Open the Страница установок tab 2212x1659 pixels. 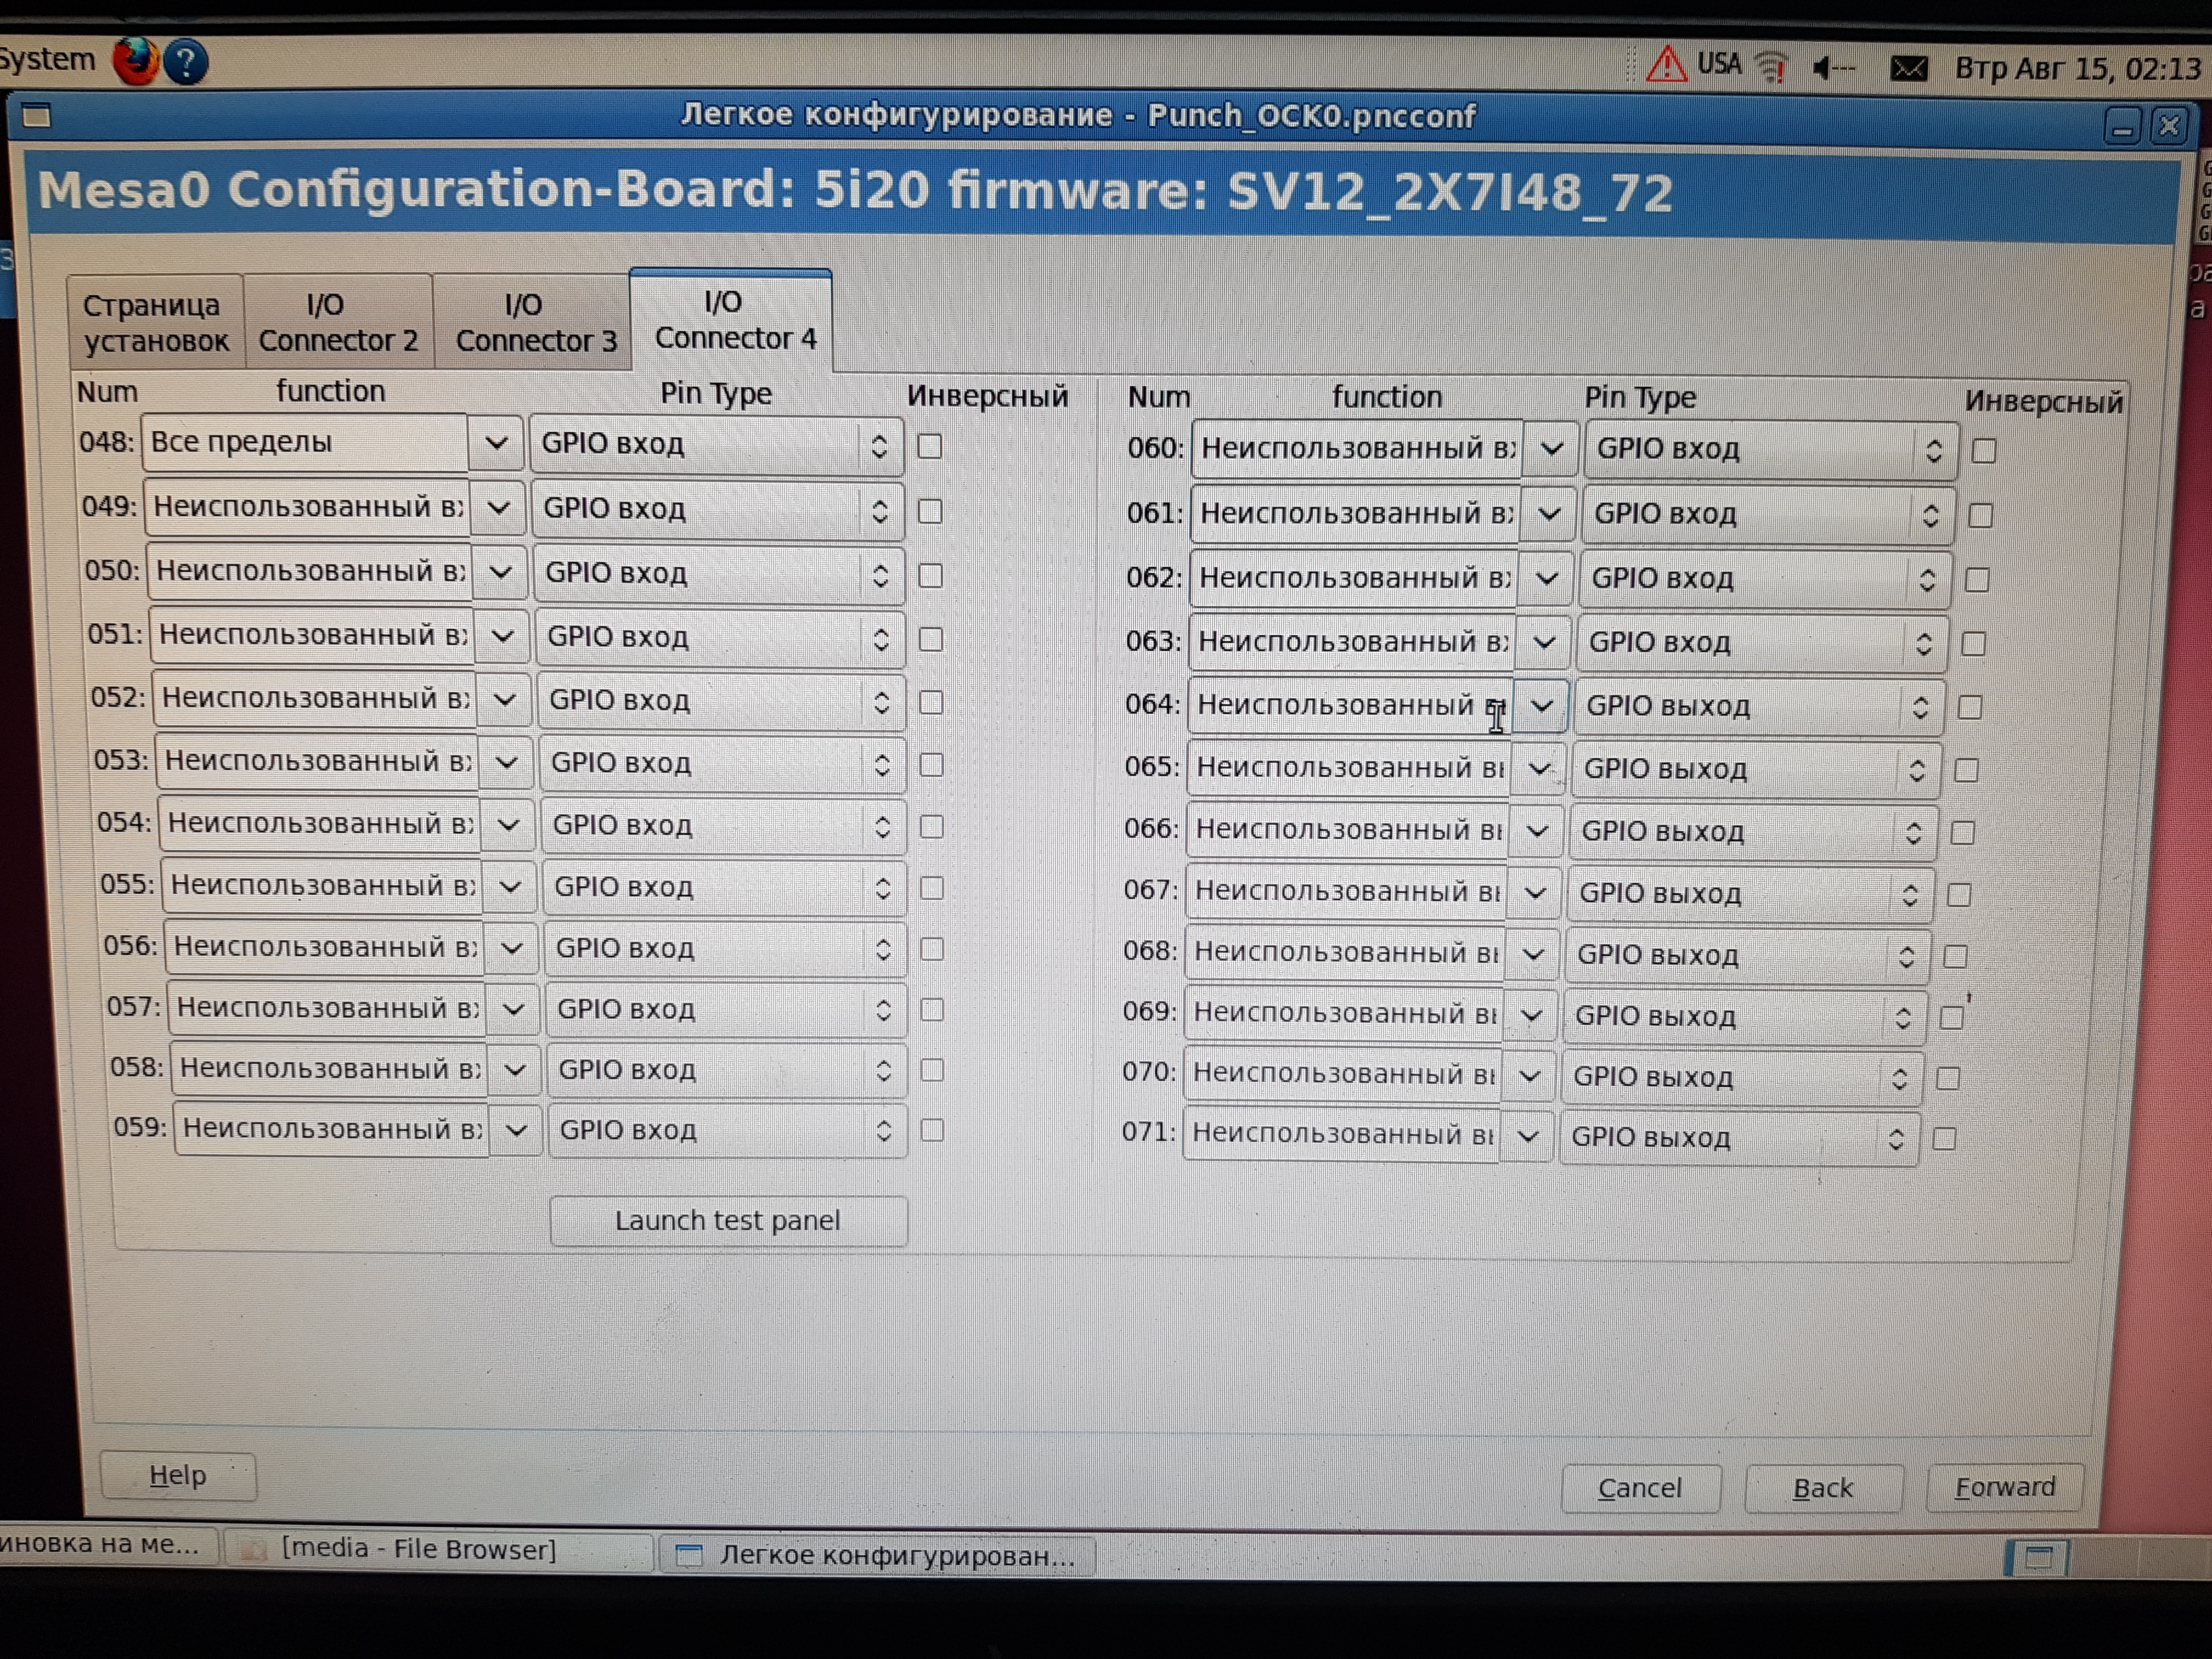click(155, 322)
